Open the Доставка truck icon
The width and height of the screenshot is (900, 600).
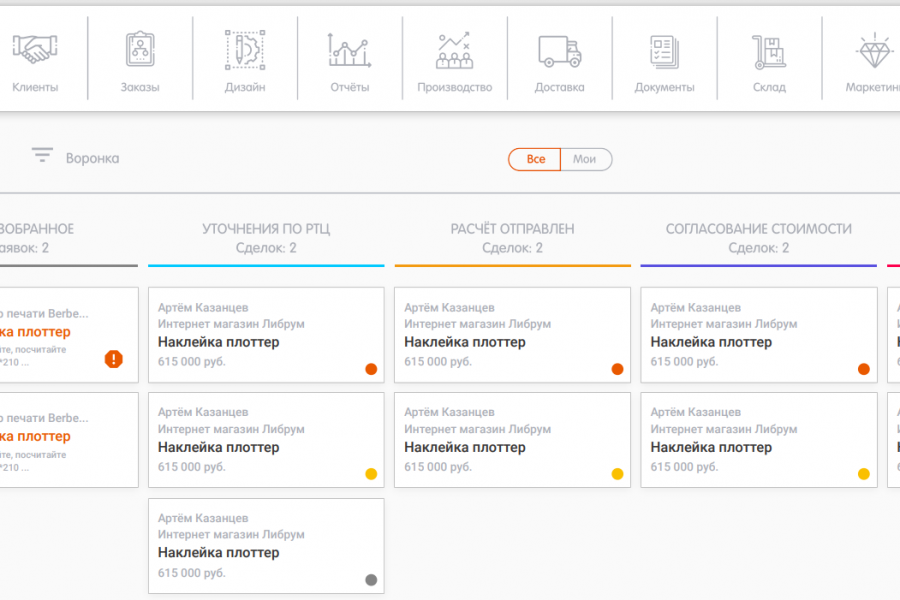[559, 50]
